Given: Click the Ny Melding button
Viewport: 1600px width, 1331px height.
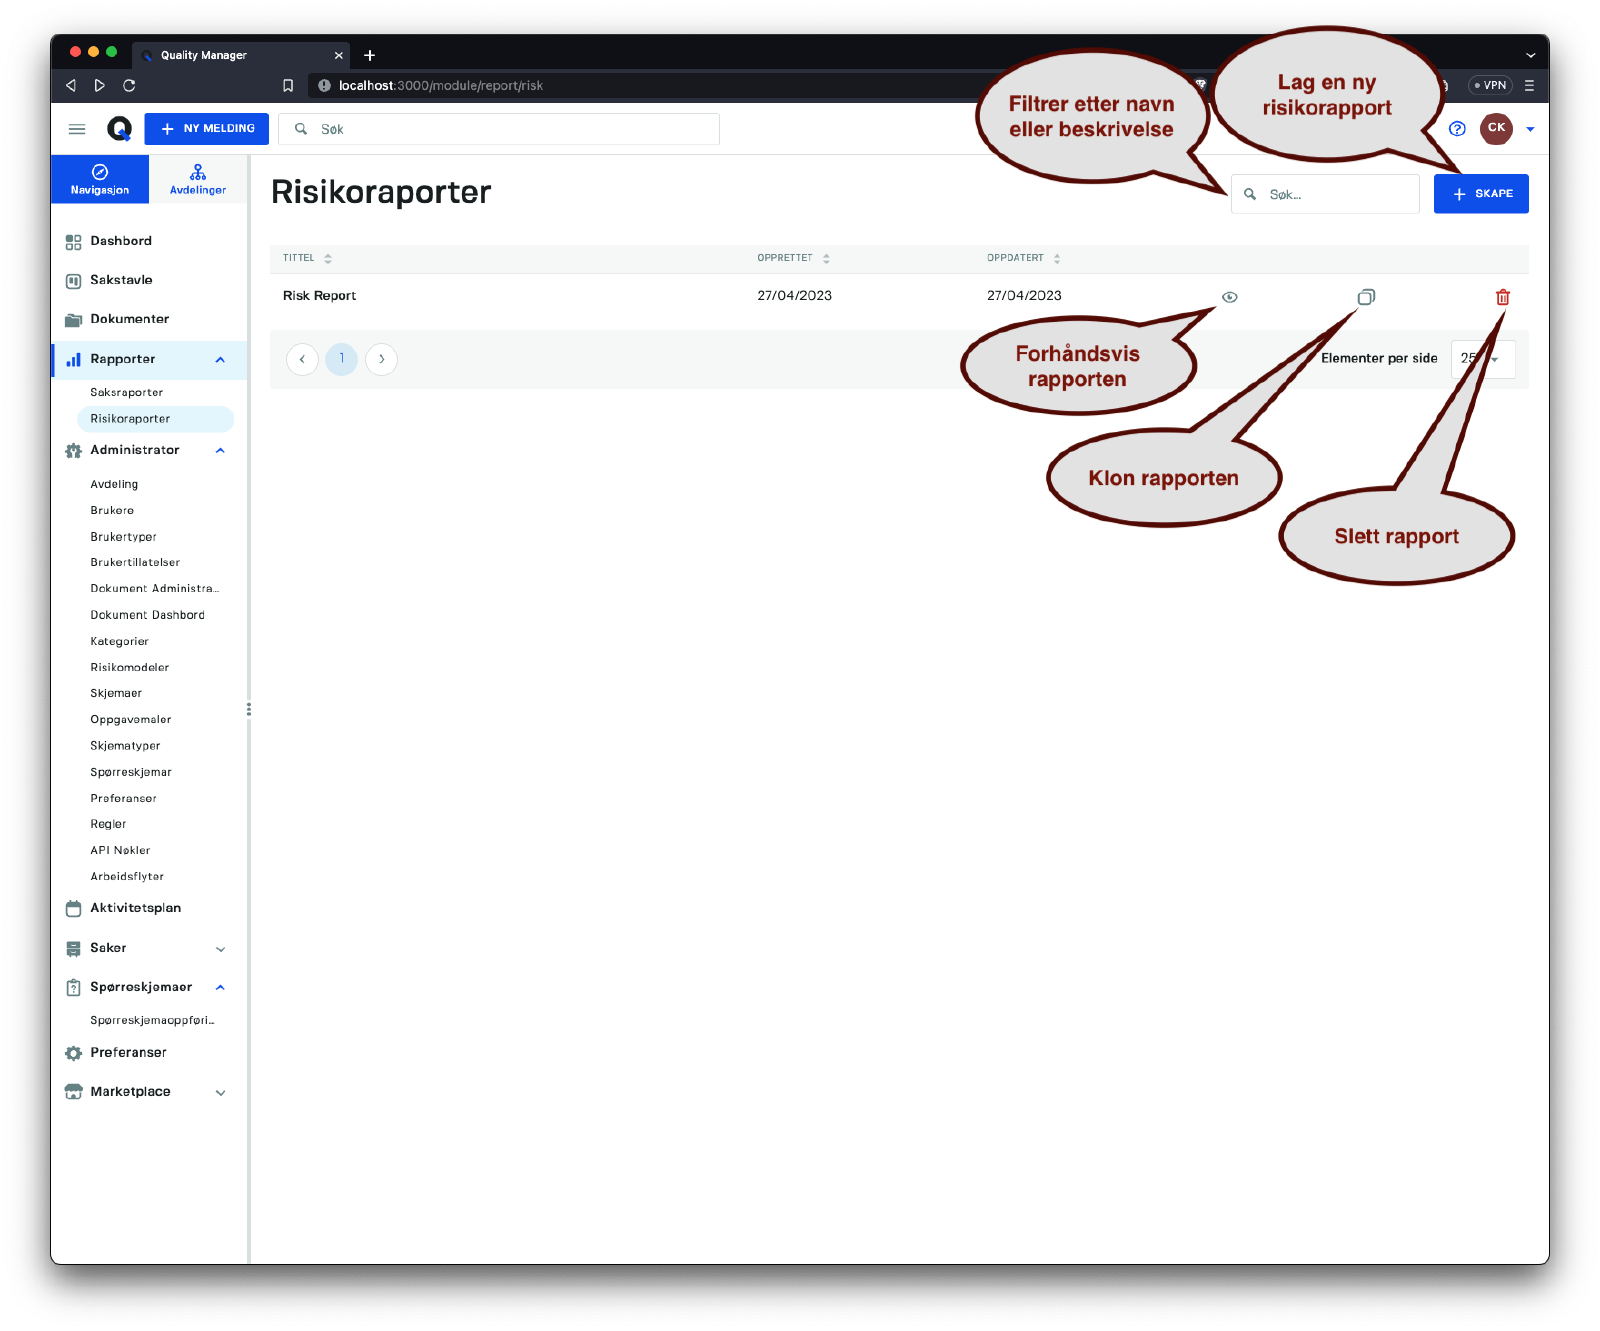Looking at the screenshot, I should 207,129.
